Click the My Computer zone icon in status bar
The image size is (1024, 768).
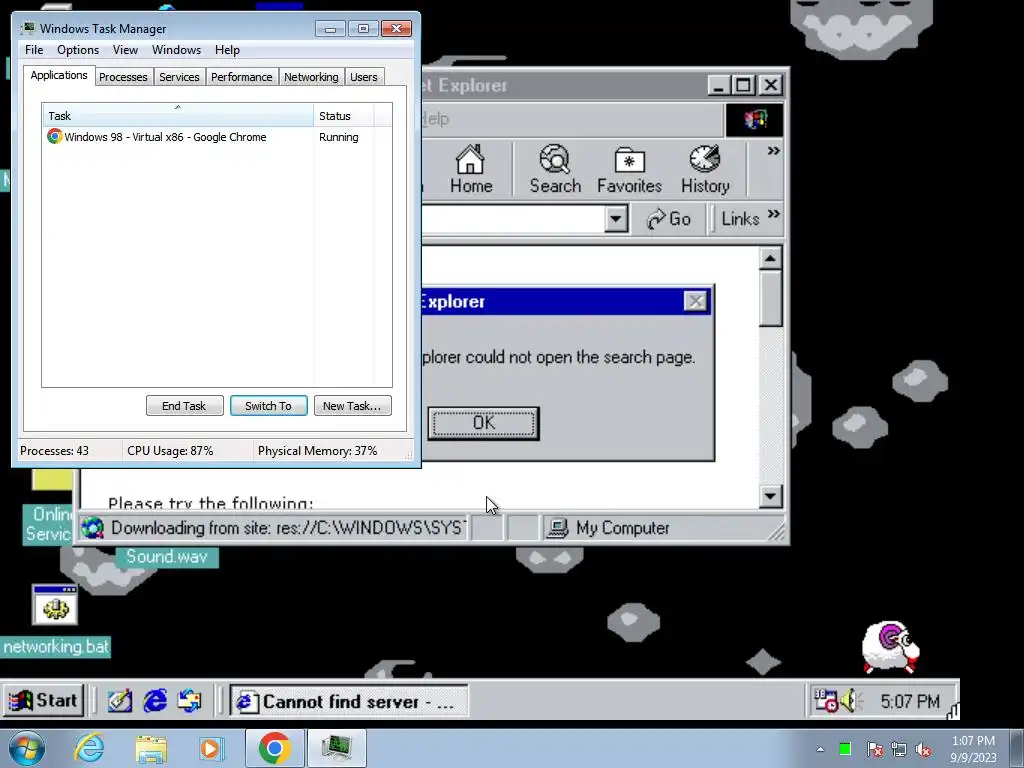(557, 528)
